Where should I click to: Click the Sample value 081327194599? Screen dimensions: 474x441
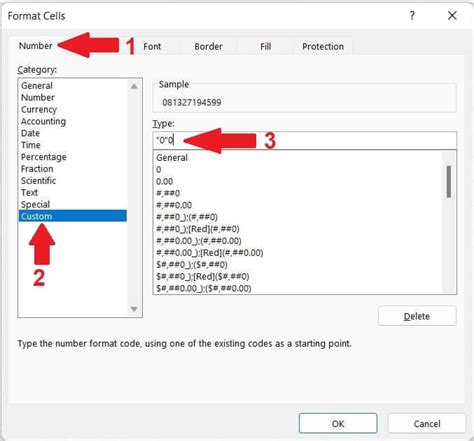point(192,102)
